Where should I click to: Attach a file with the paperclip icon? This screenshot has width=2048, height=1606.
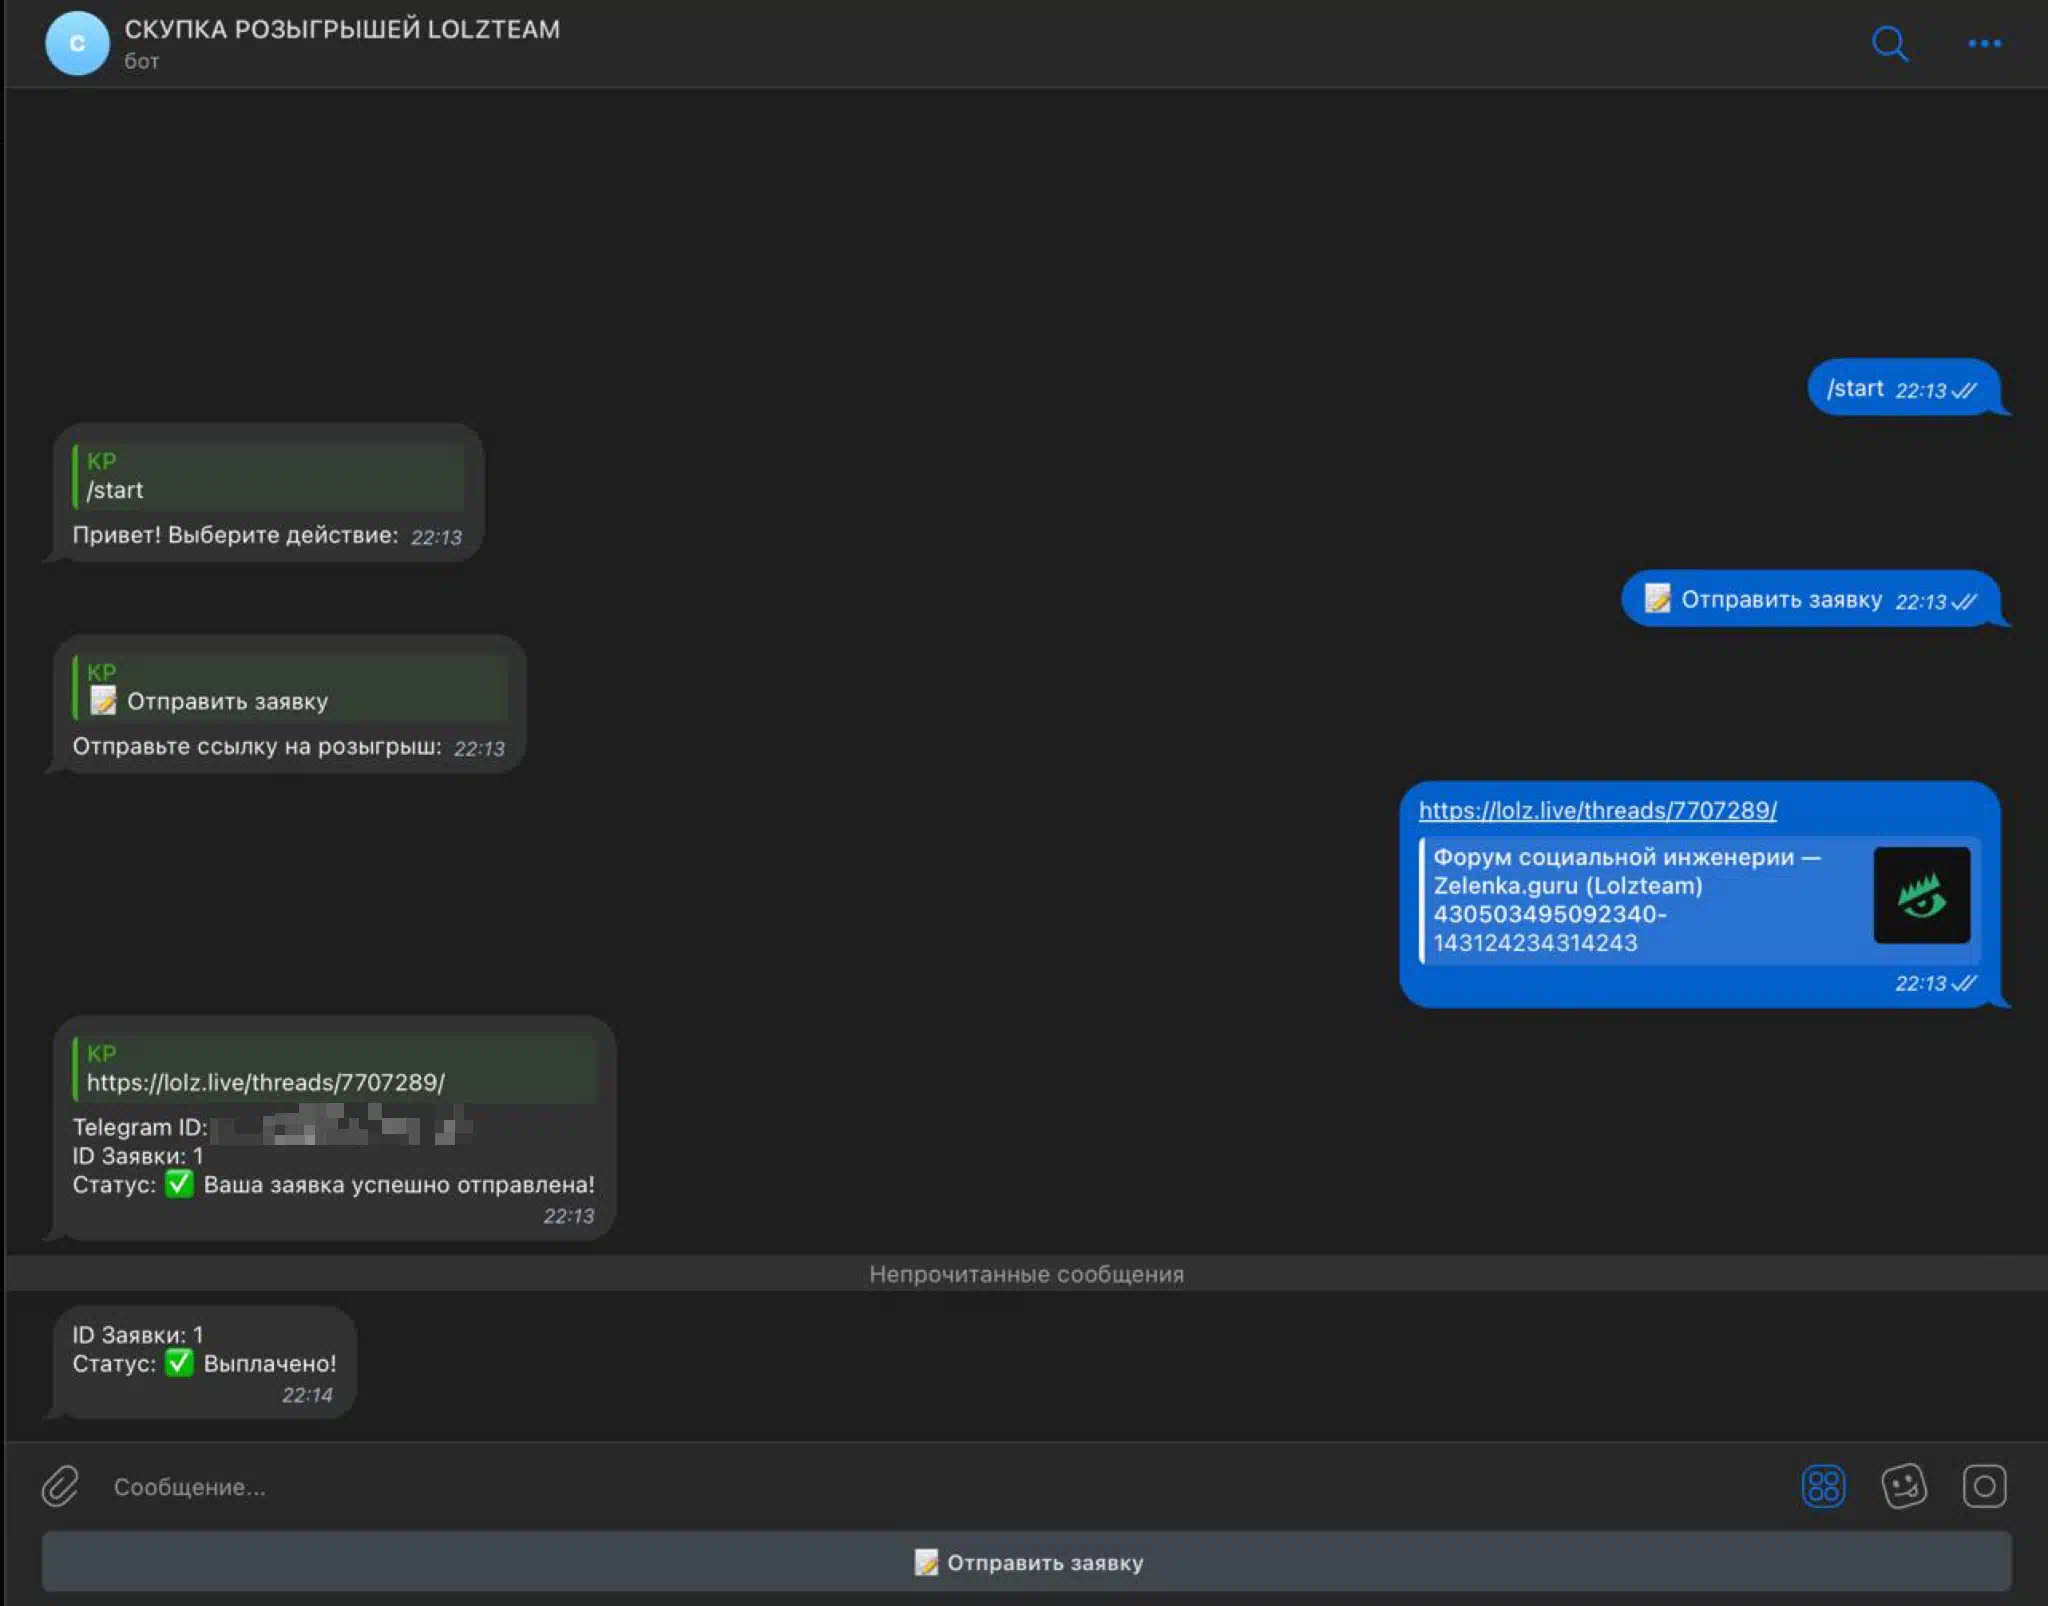click(x=60, y=1486)
